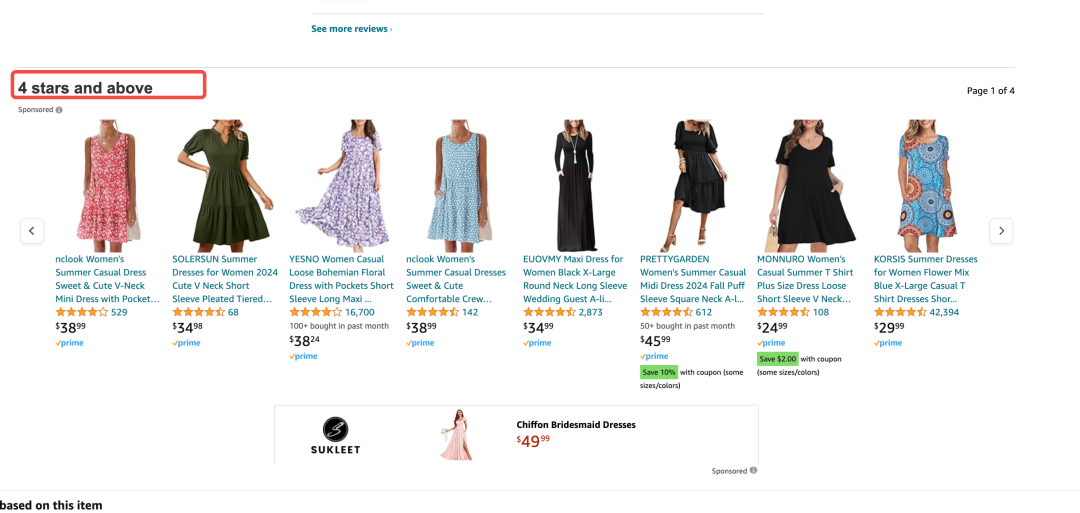
Task: Open the See more reviews link
Action: [x=351, y=29]
